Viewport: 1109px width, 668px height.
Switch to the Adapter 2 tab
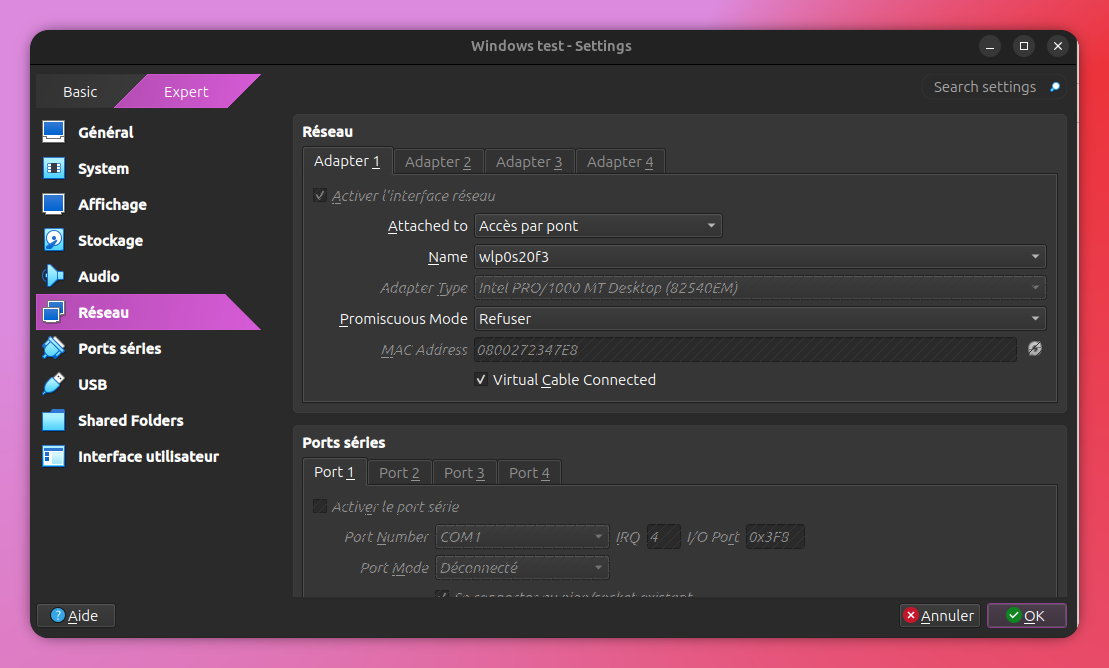pyautogui.click(x=438, y=162)
